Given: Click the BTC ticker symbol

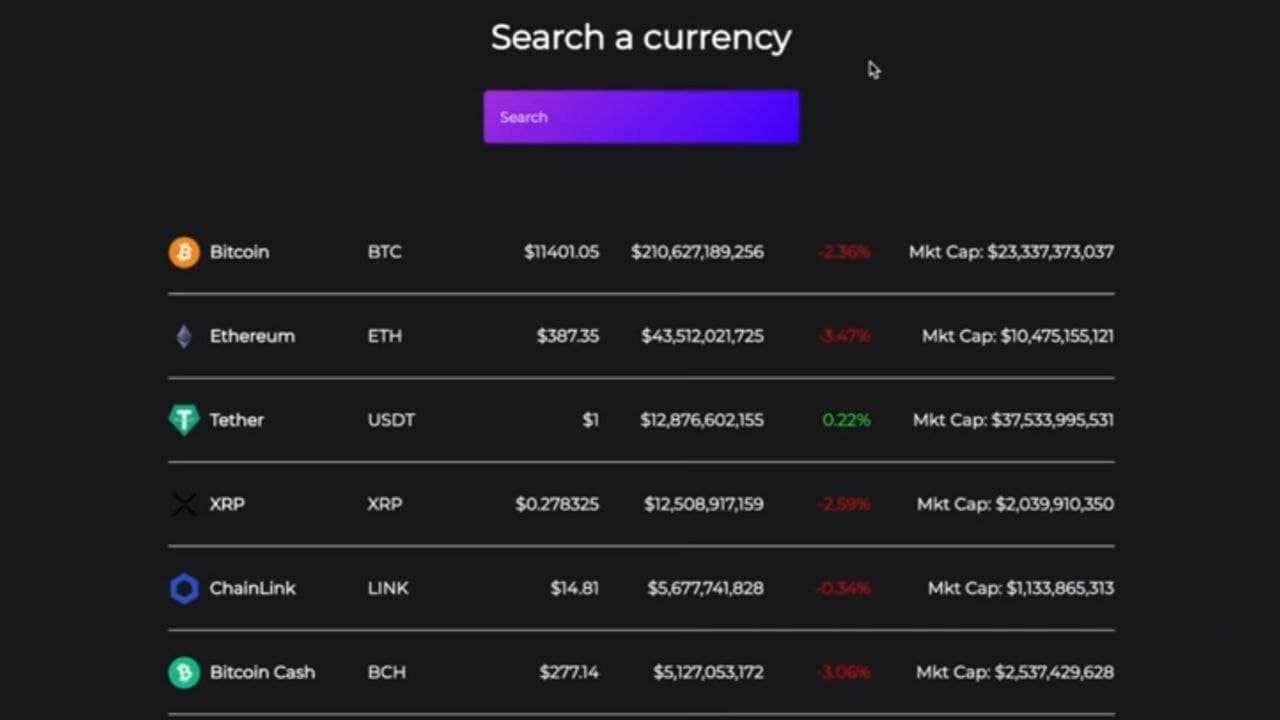Looking at the screenshot, I should 384,252.
